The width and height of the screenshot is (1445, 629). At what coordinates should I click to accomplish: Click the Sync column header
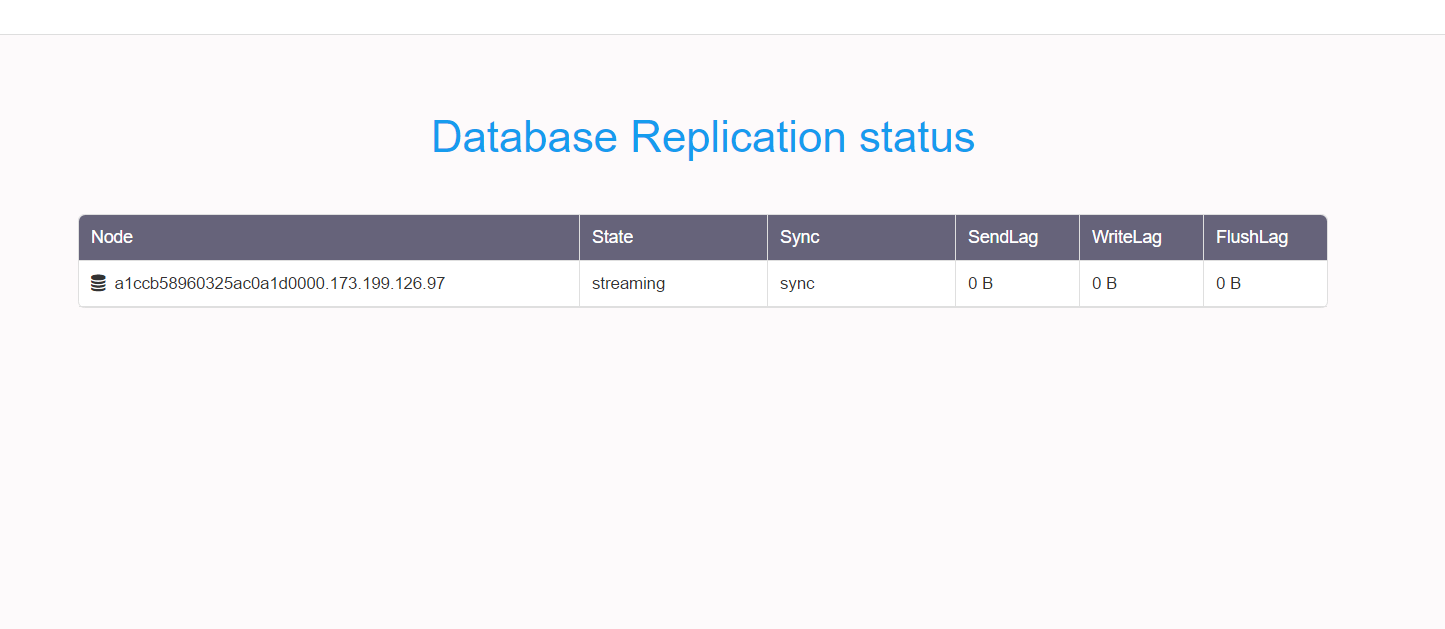[861, 238]
